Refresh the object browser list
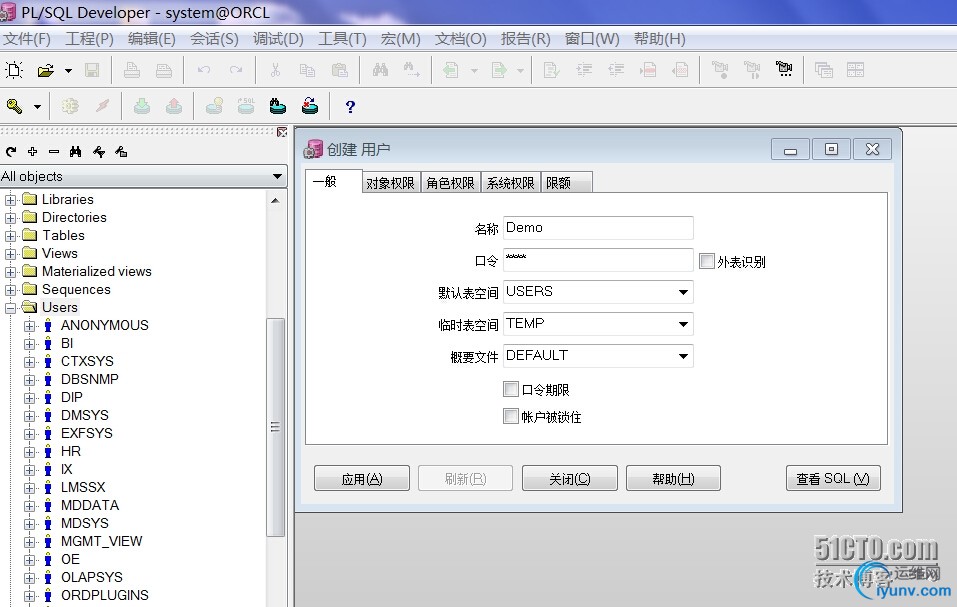 [11, 151]
